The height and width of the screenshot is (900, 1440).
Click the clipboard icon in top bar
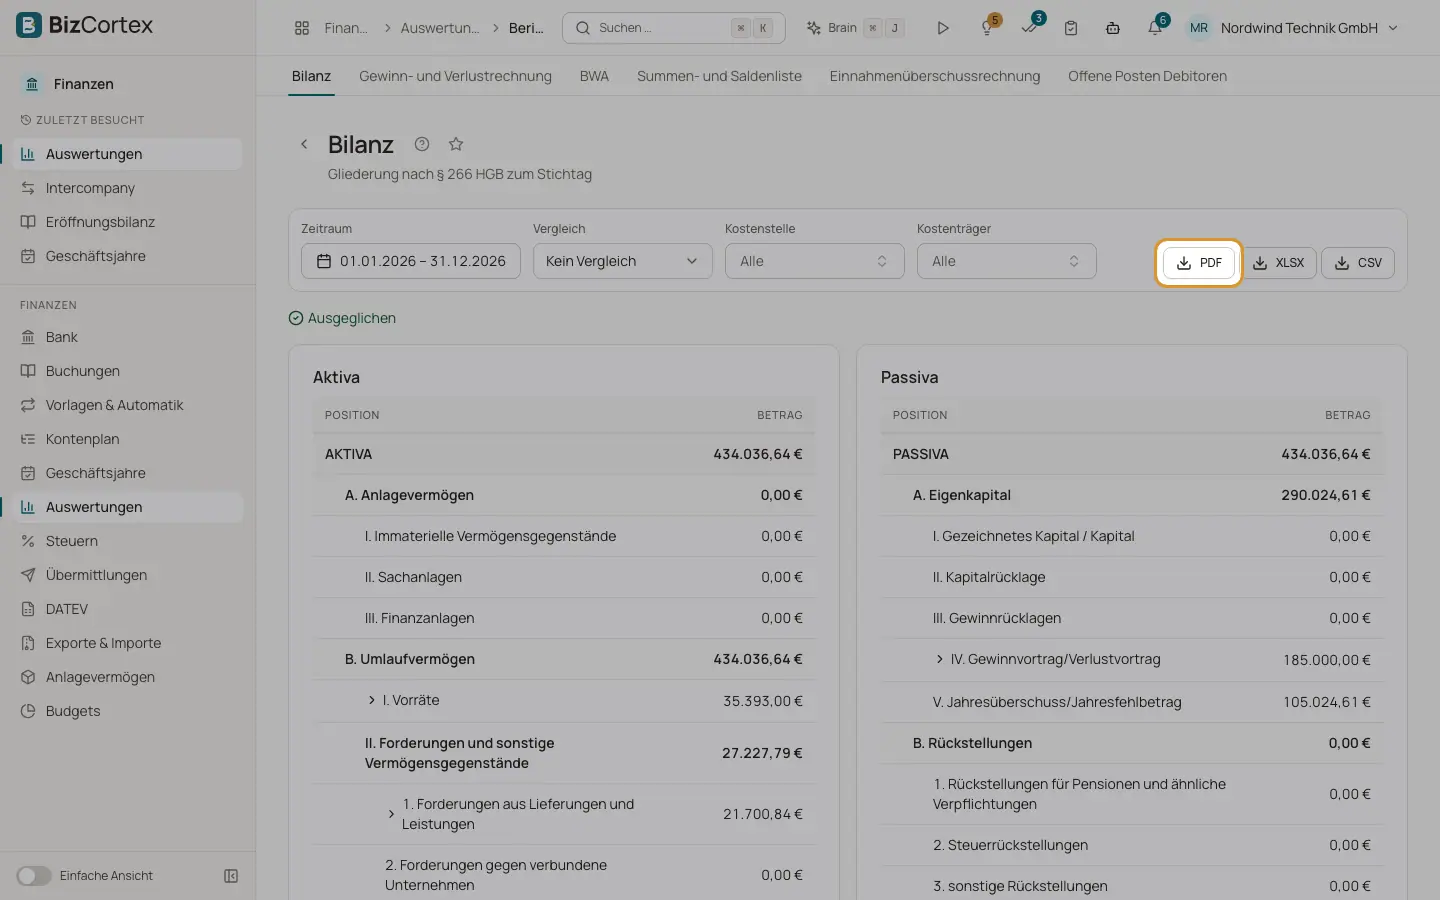pyautogui.click(x=1071, y=28)
